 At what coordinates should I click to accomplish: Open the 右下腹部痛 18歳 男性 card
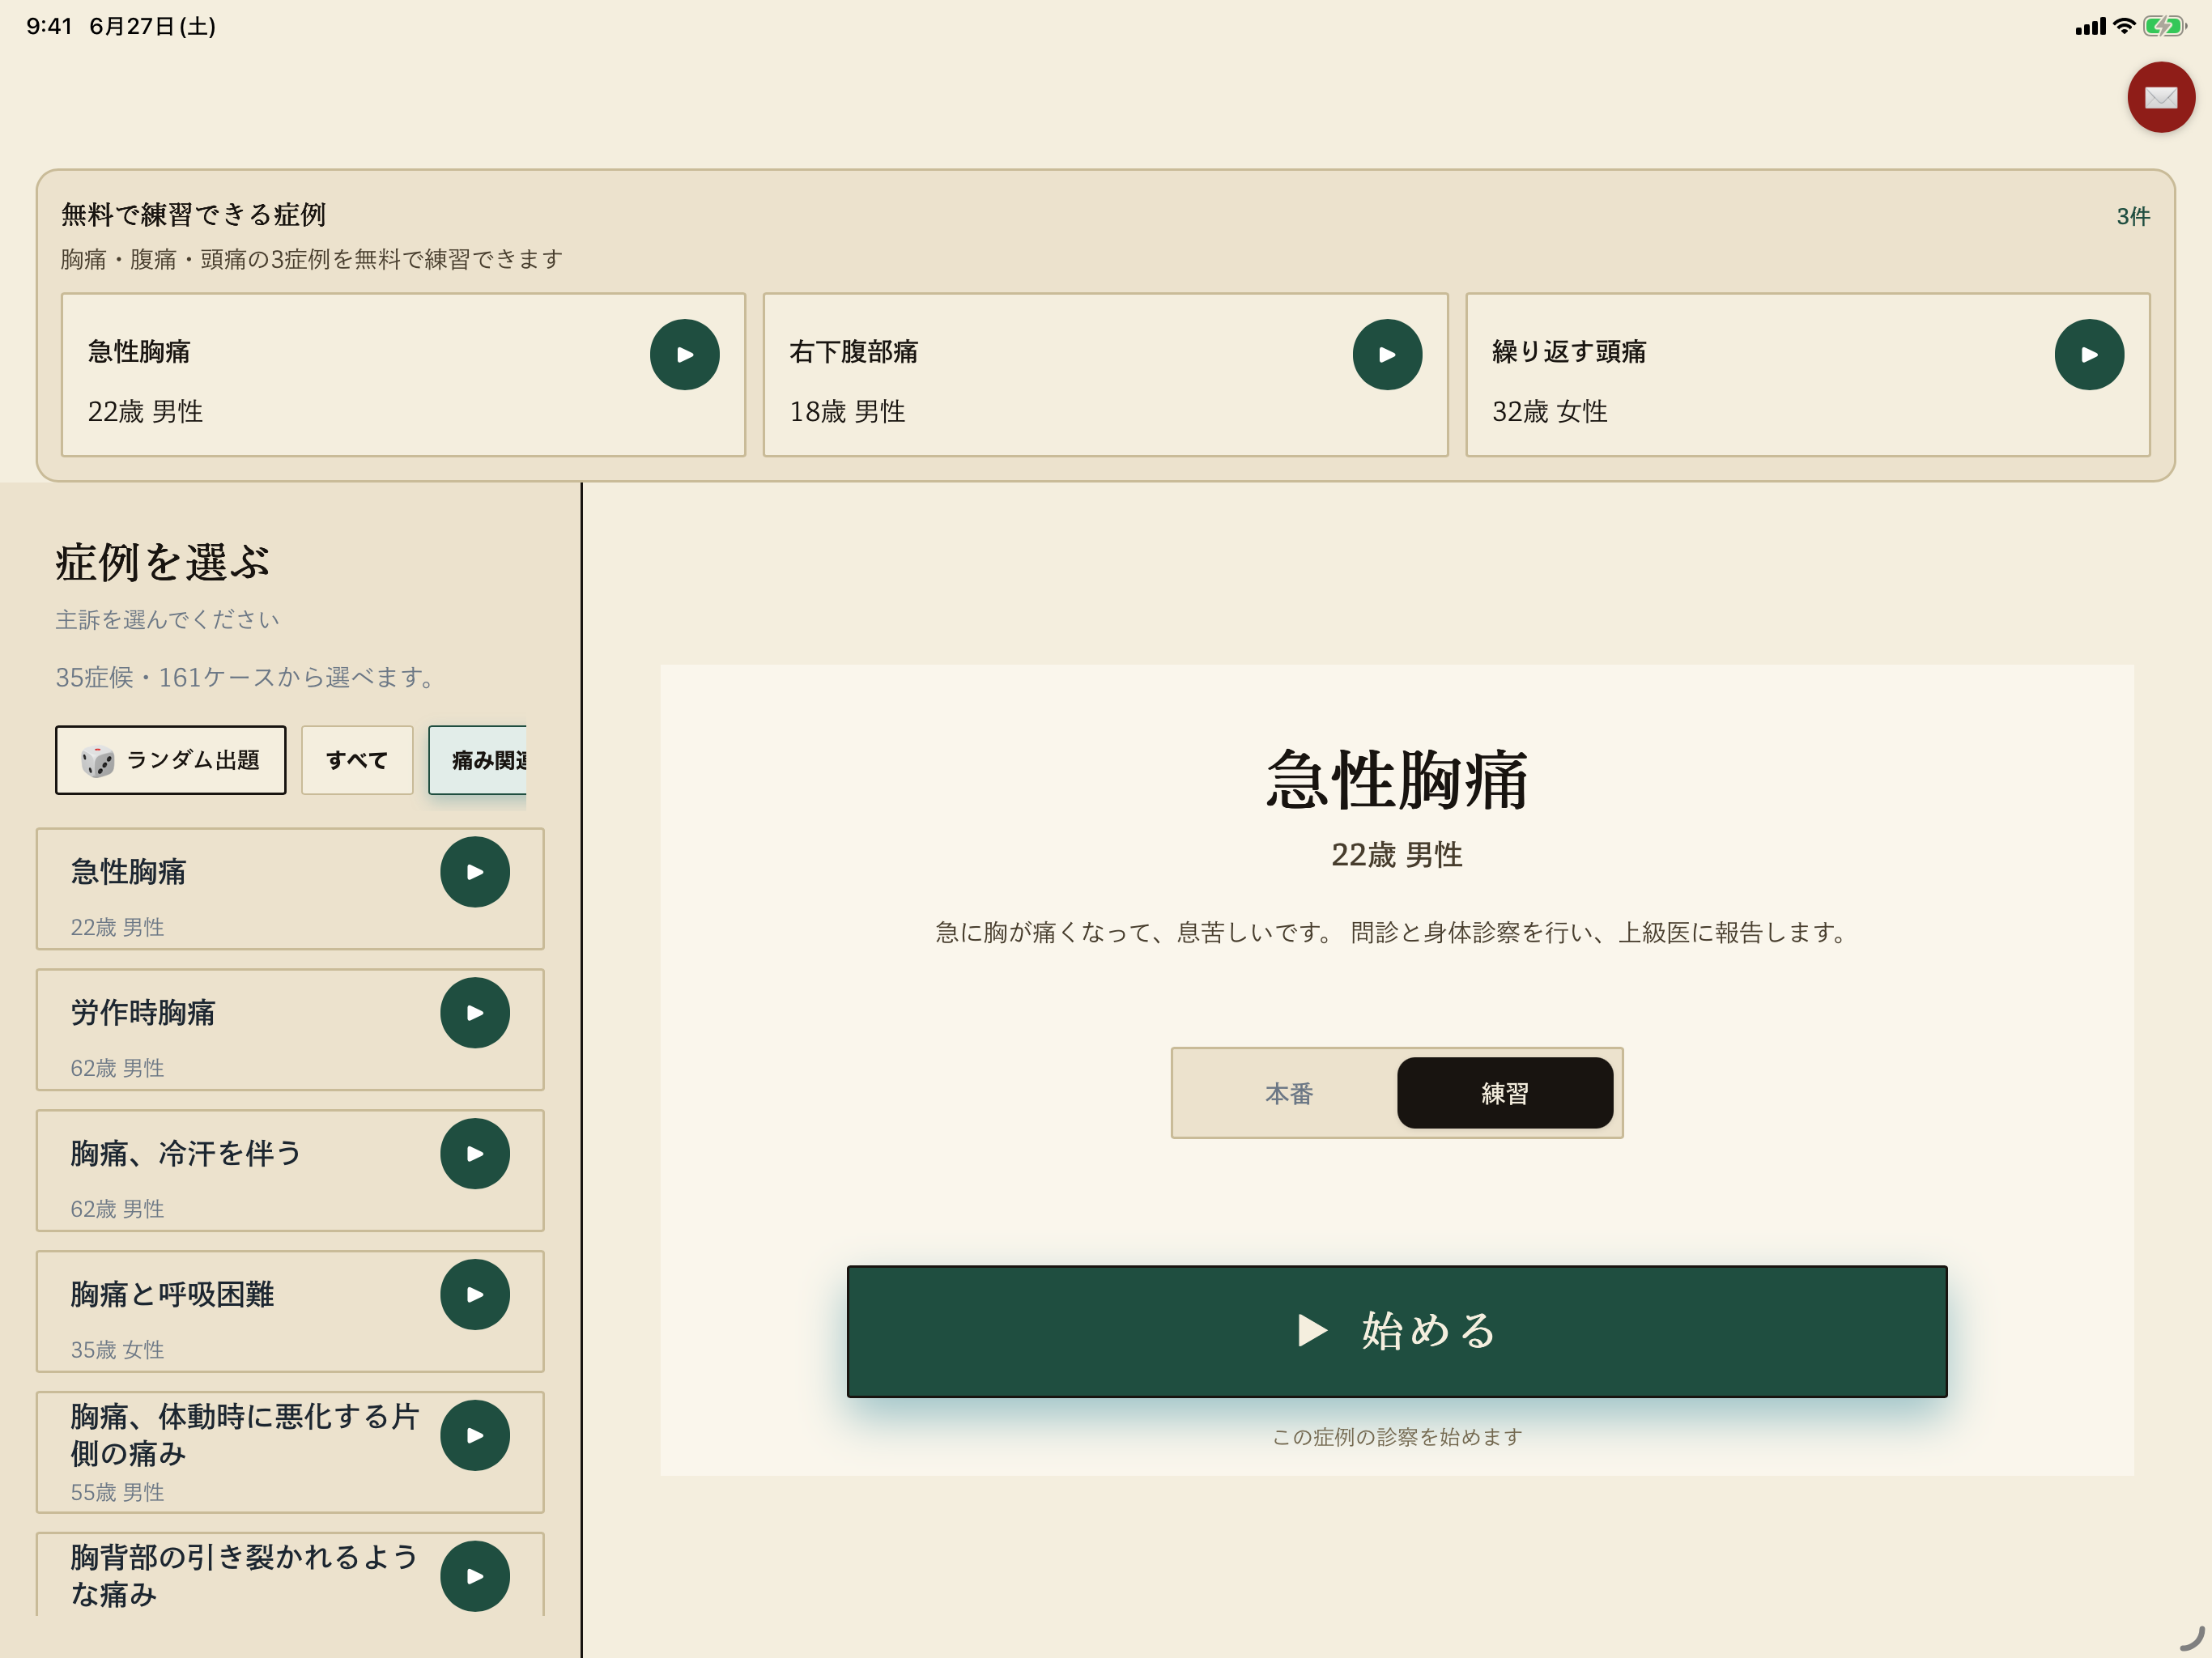1105,375
